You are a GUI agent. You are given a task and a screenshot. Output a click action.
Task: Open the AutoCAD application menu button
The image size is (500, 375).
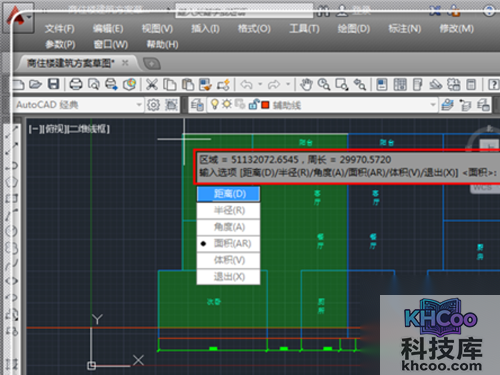pos(19,17)
